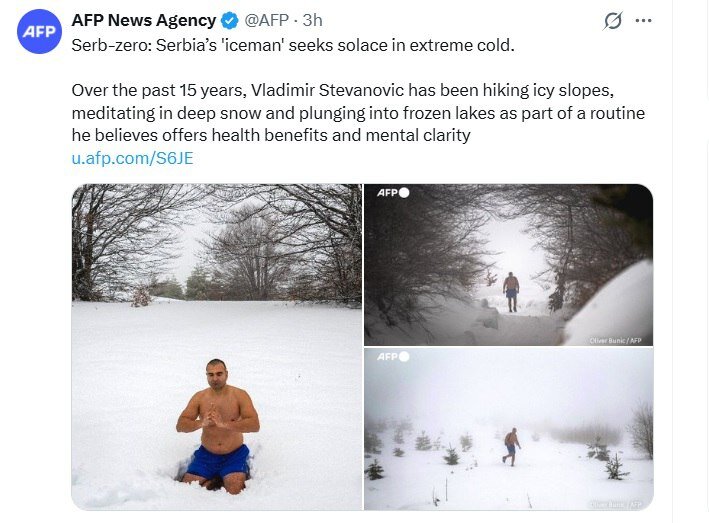Click the AFP watermark on top-right photo
Image resolution: width=709 pixels, height=523 pixels.
coord(392,193)
